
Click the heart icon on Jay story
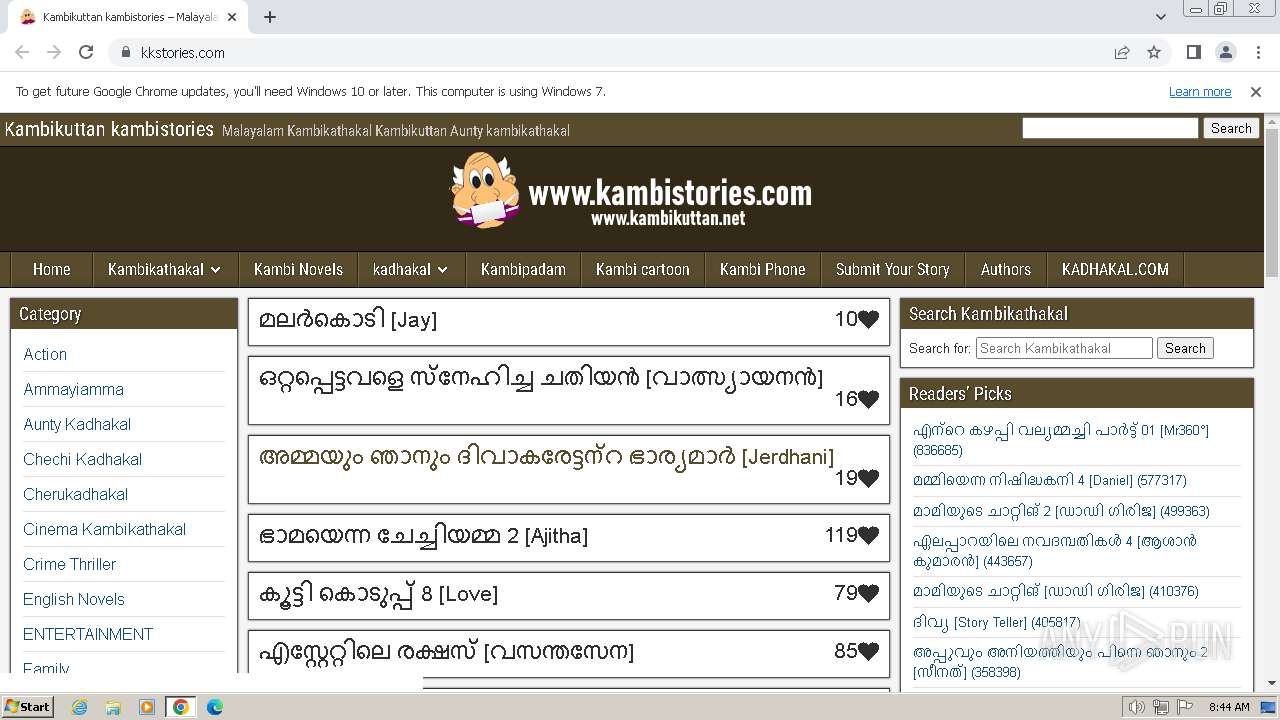pos(868,320)
